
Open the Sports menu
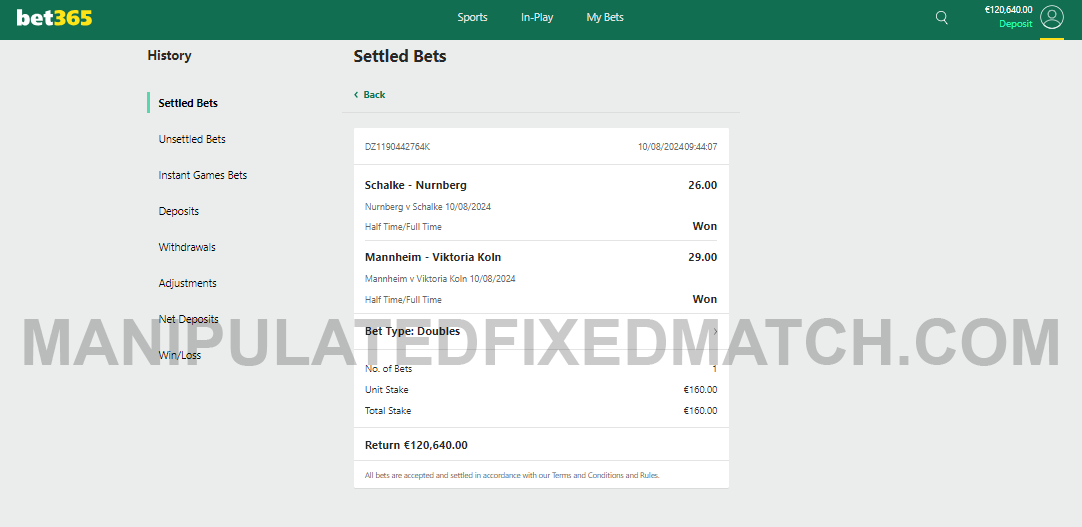pyautogui.click(x=473, y=17)
